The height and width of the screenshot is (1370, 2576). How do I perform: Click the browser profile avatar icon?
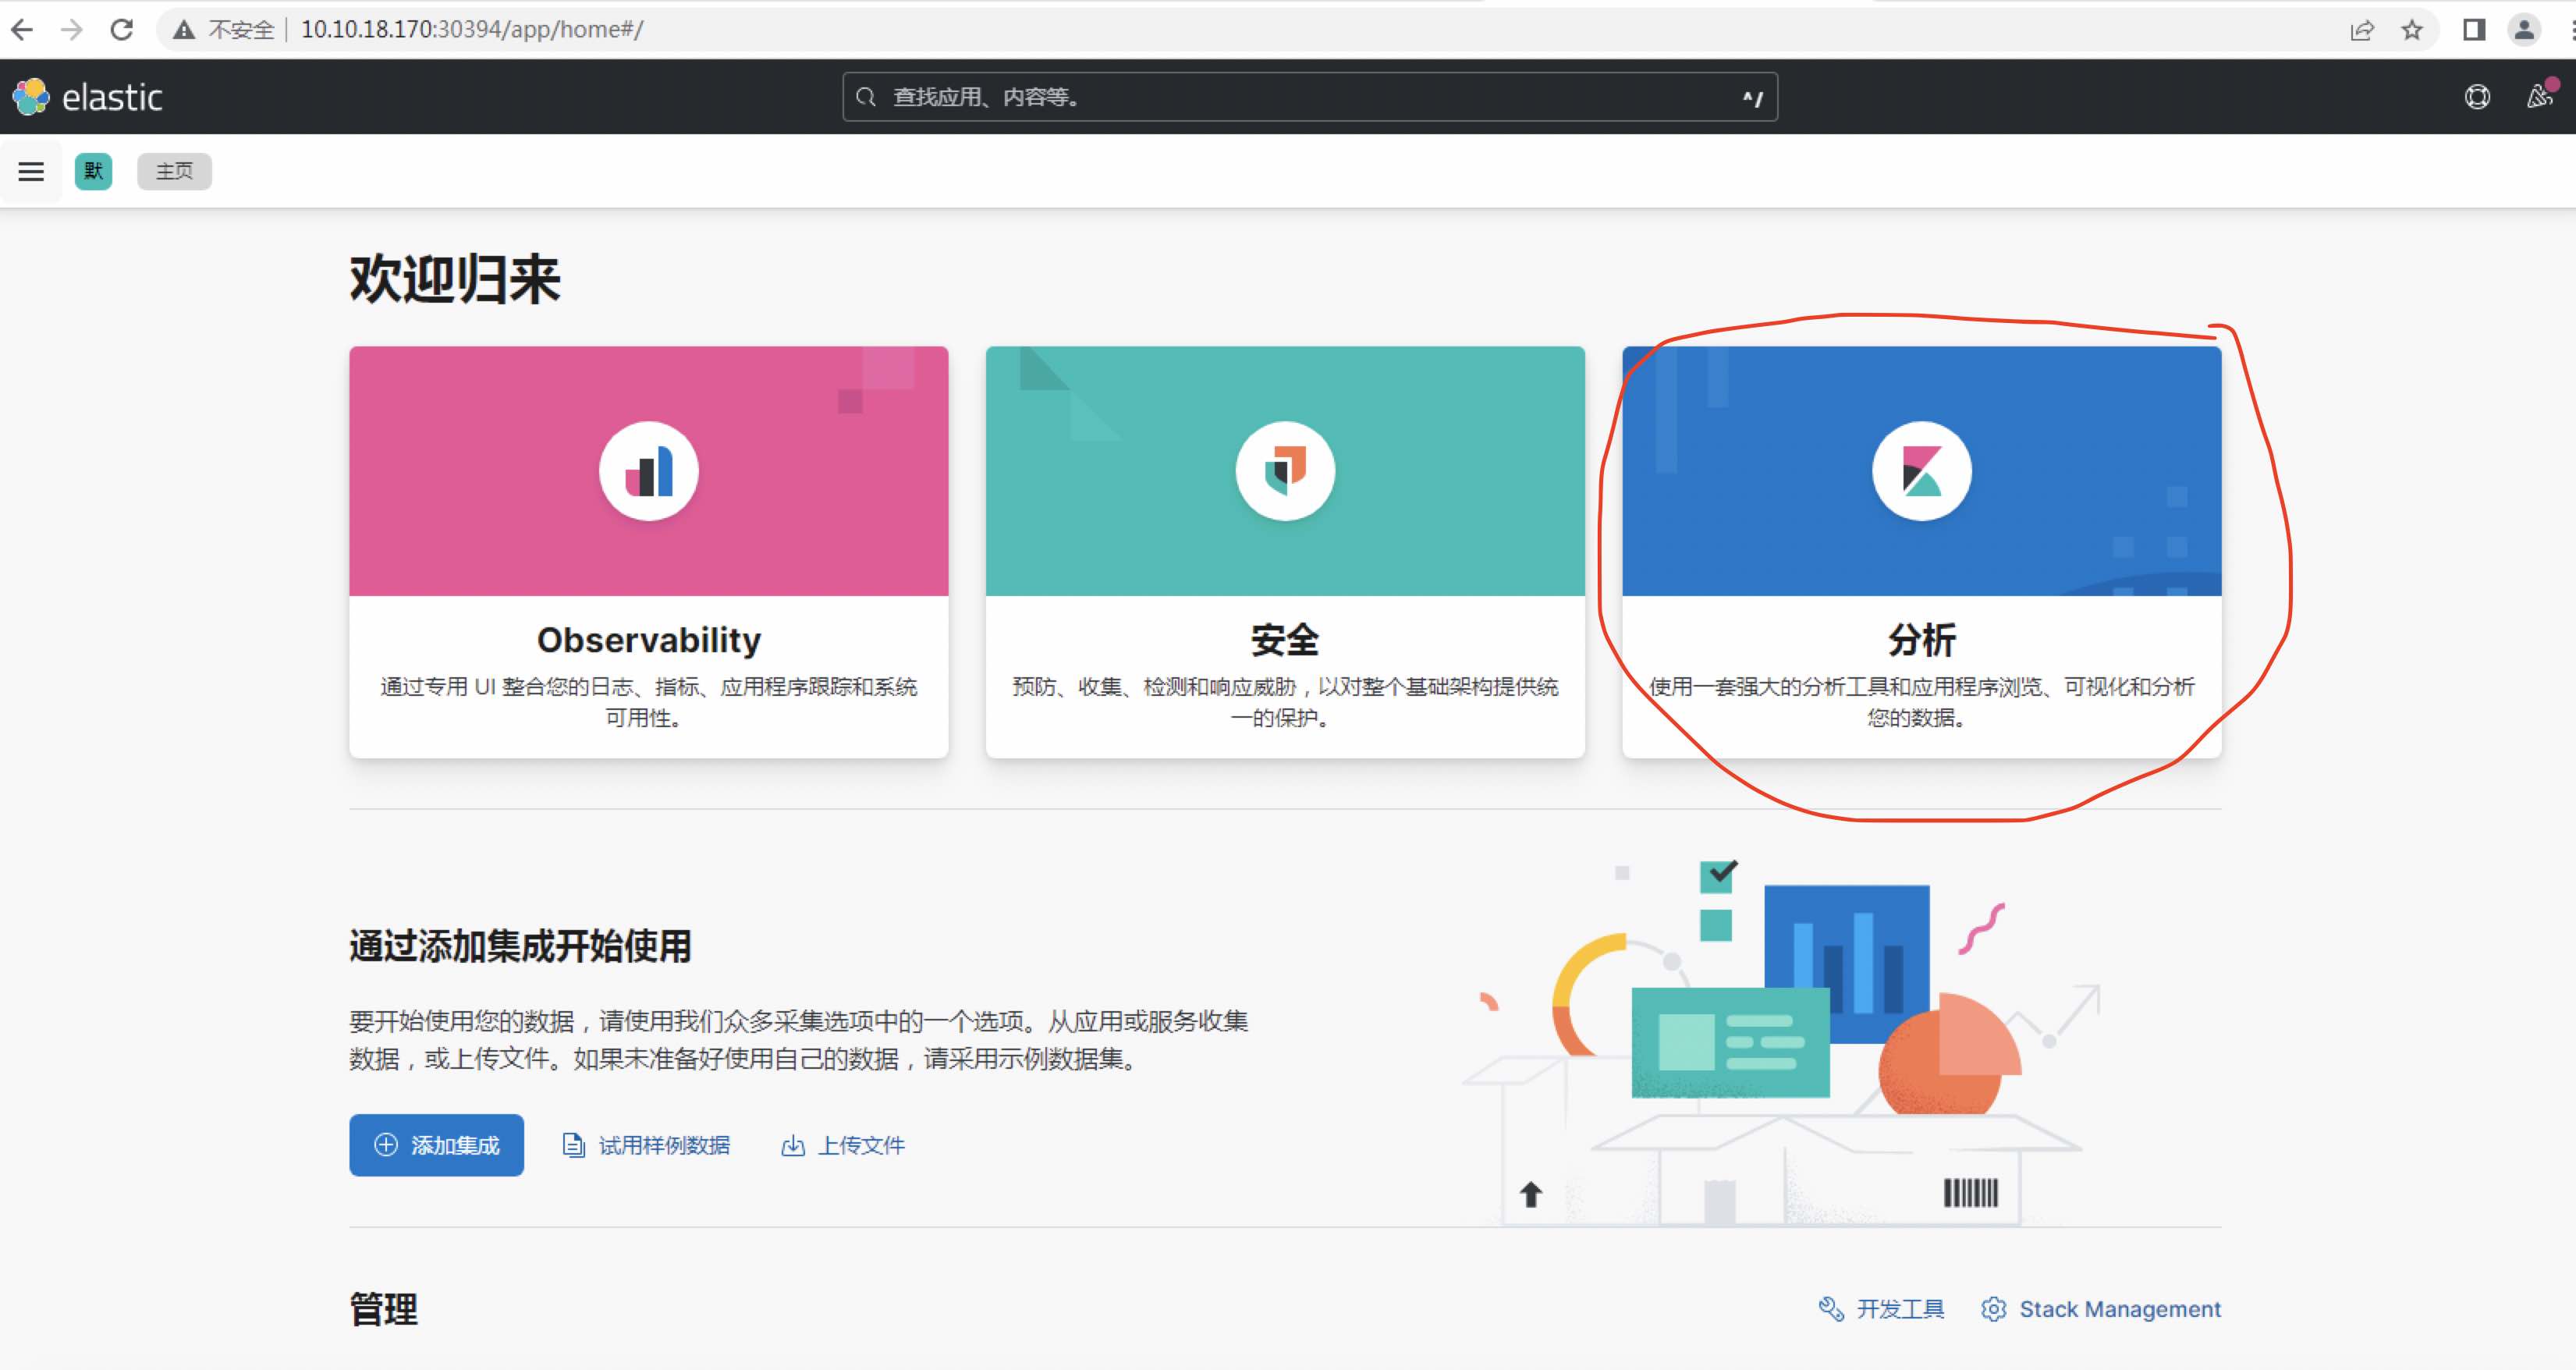(x=2525, y=29)
